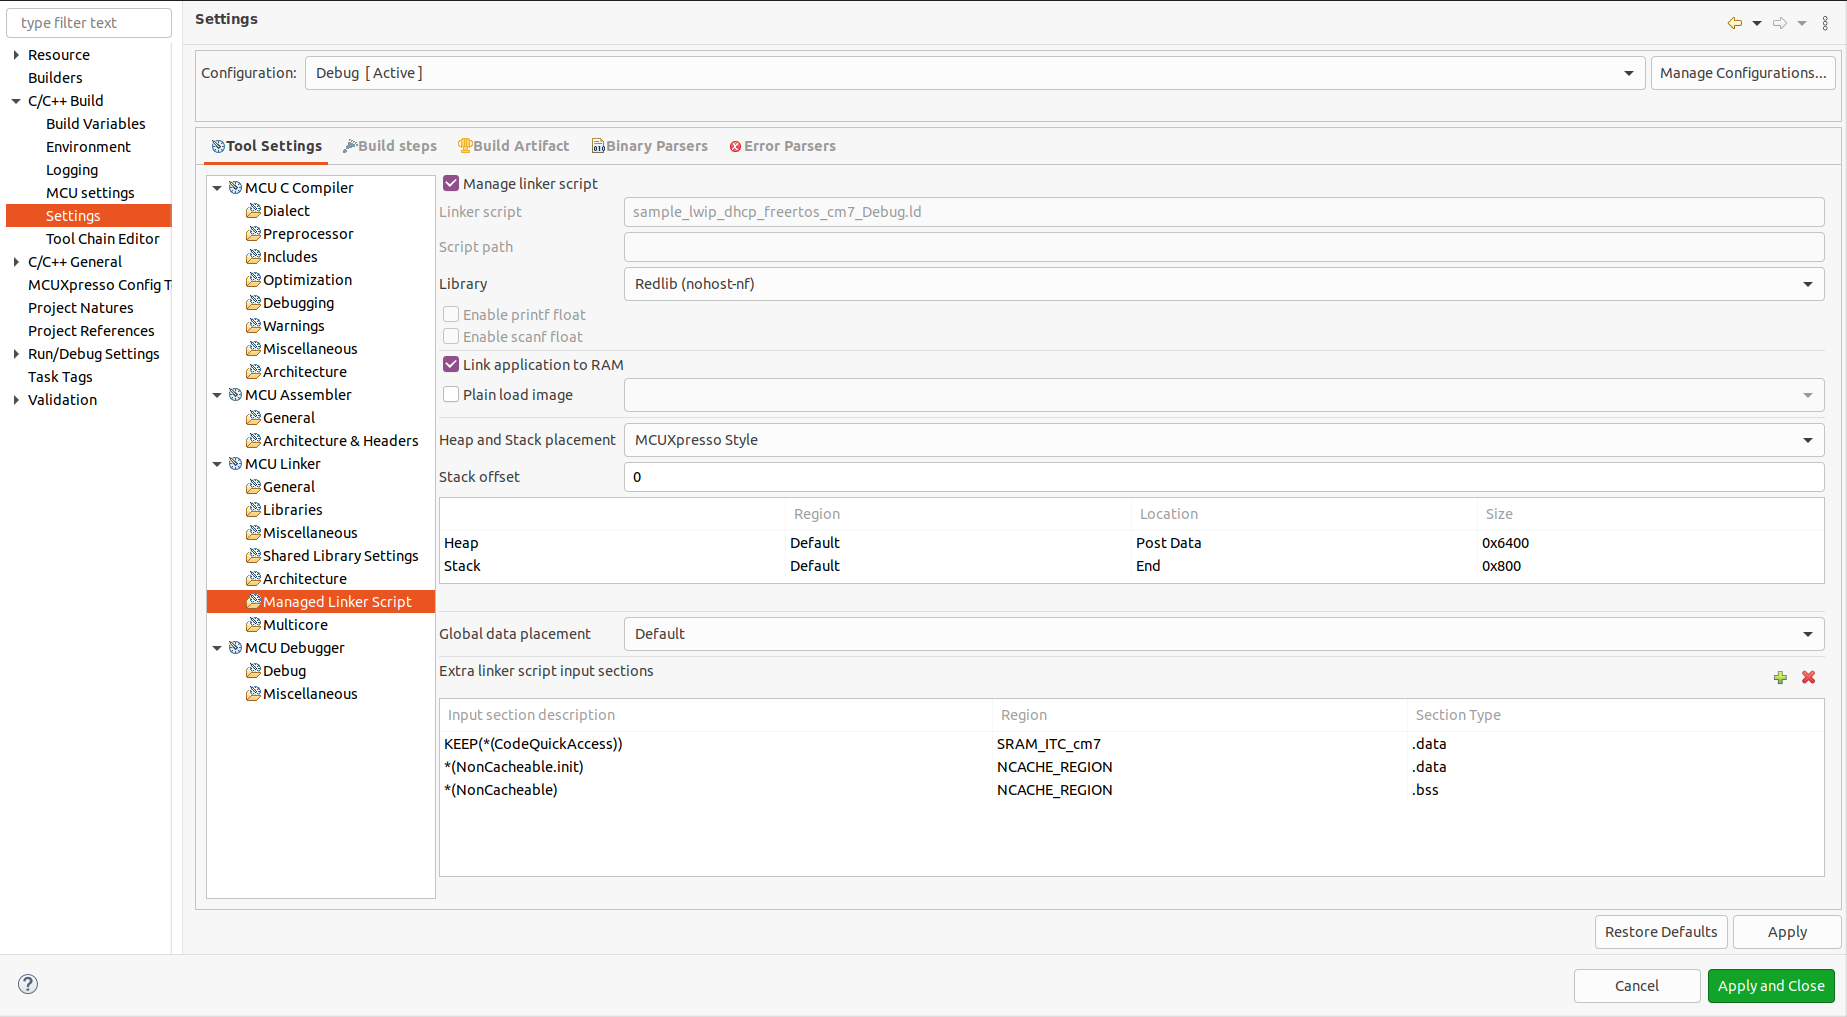Click the Restore Defaults button
This screenshot has width=1847, height=1017.
[1660, 932]
